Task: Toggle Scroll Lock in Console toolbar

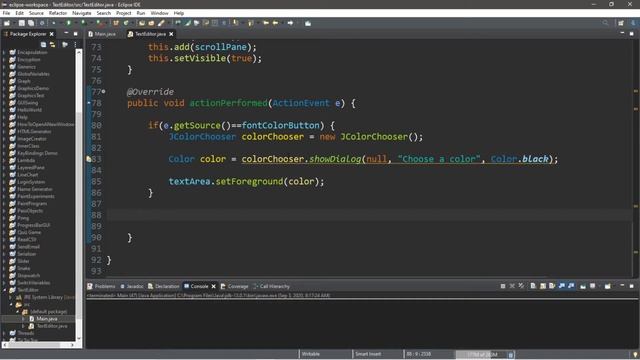Action: point(542,286)
